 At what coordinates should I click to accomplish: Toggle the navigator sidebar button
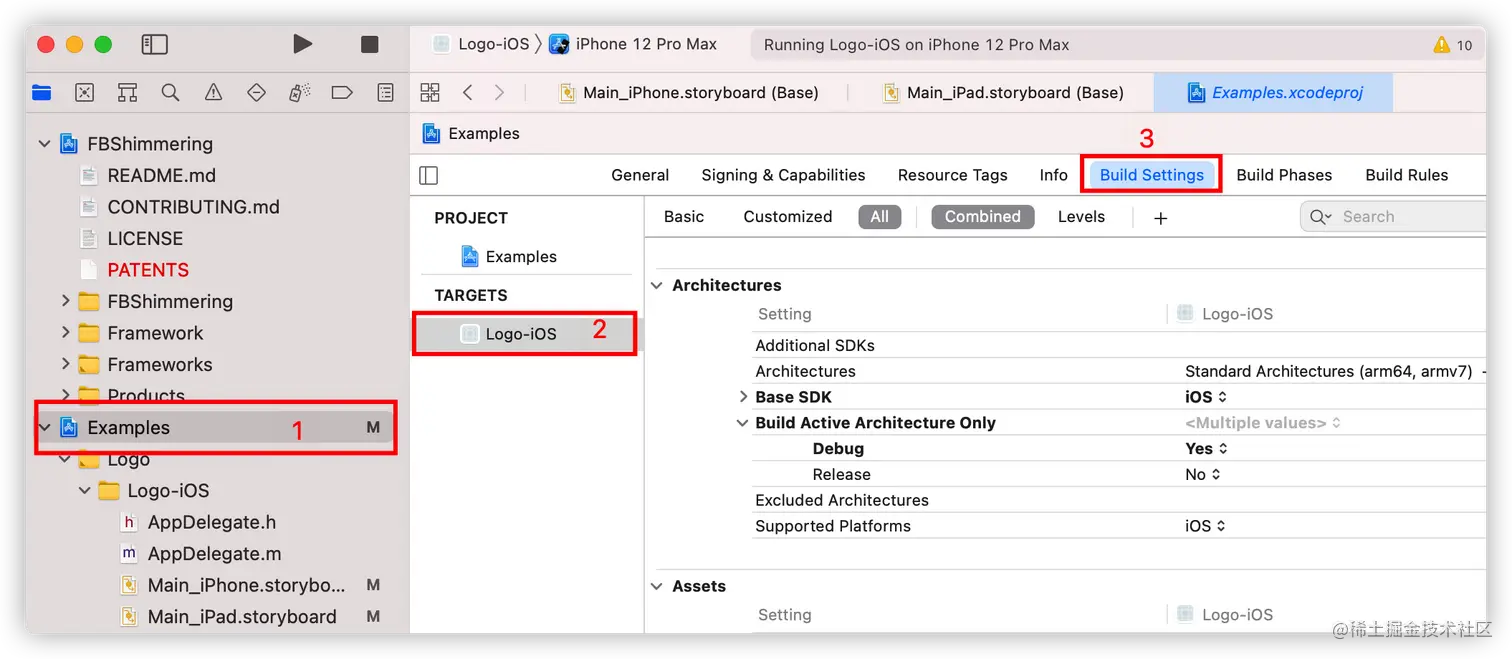tap(154, 44)
